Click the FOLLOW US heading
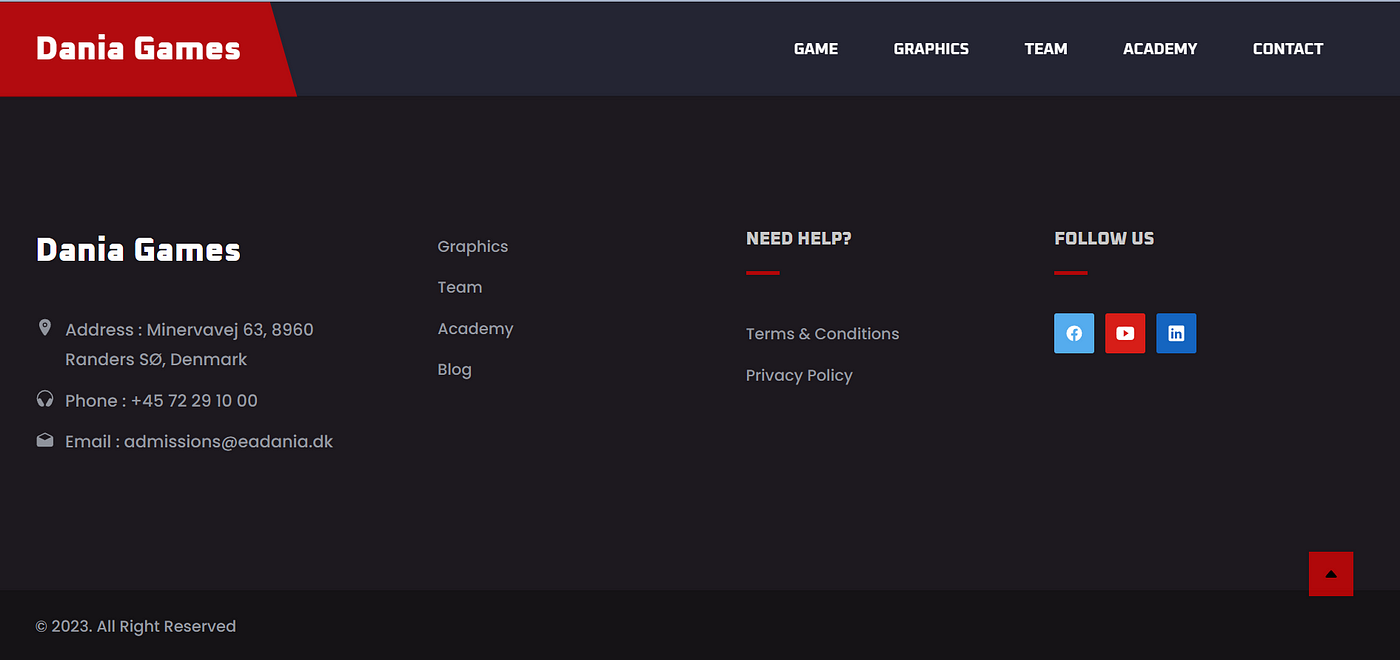The height and width of the screenshot is (660, 1400). [1104, 238]
